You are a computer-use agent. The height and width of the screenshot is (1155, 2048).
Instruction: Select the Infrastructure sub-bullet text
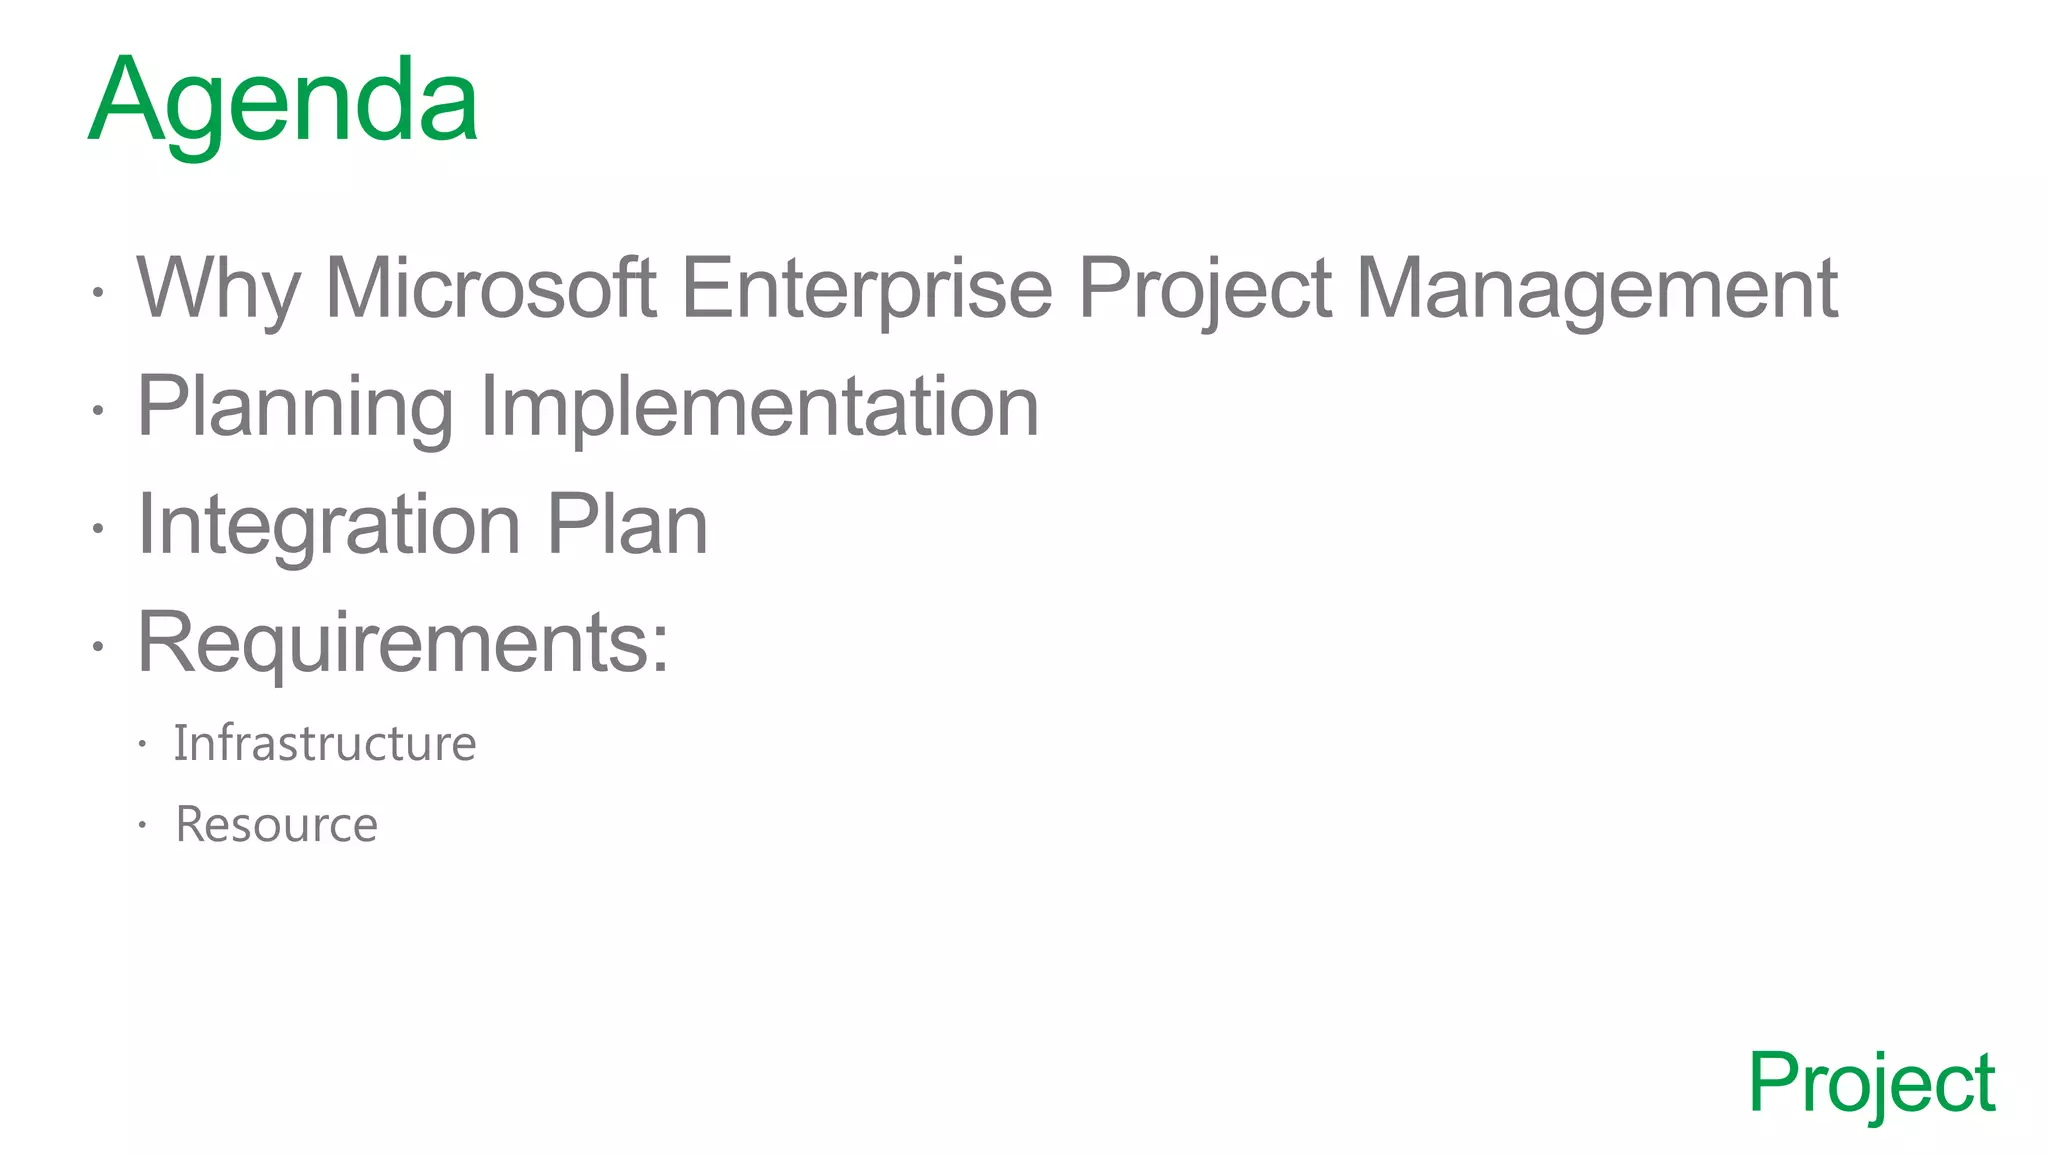click(x=325, y=743)
